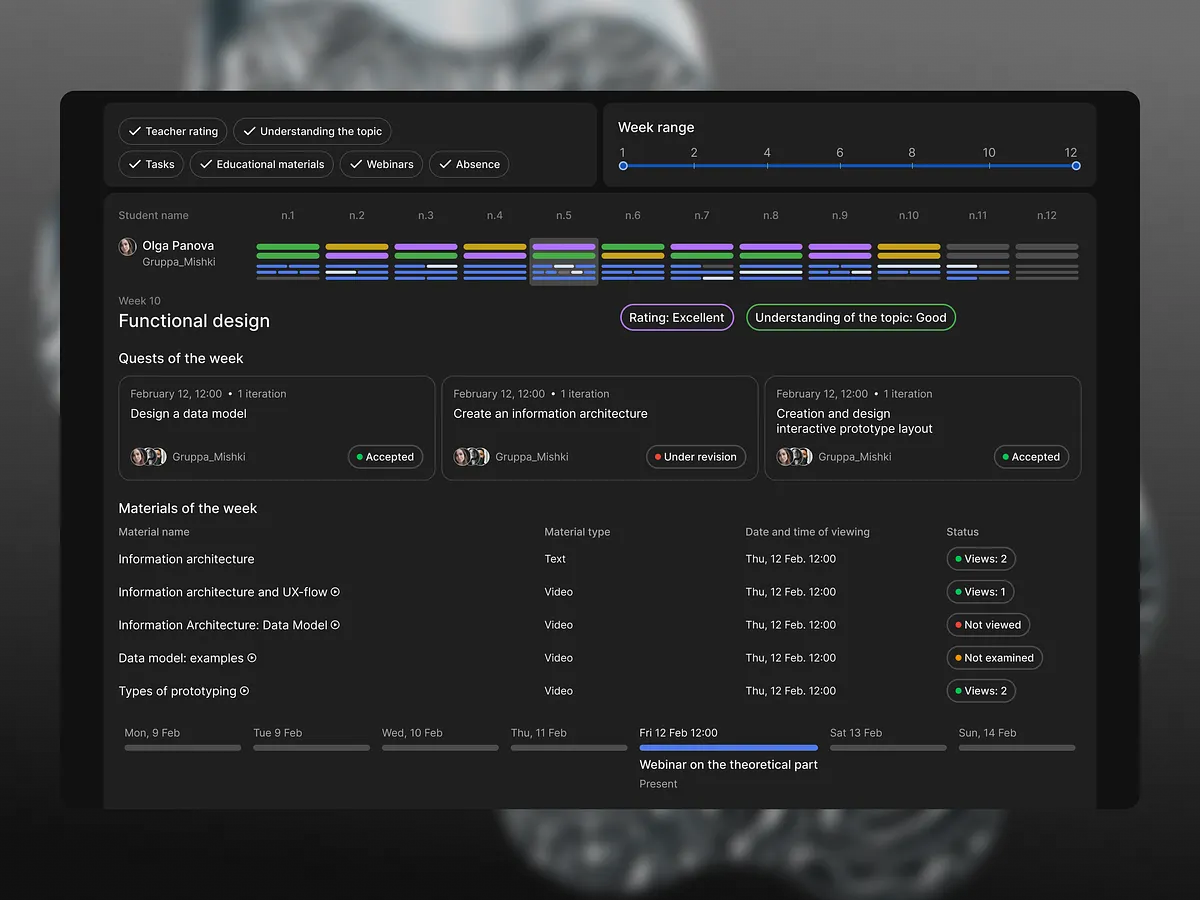Screen dimensions: 1200x900
Task: Click the blue progress bar under "Fri 12 Feb 12:00"
Action: [728, 747]
